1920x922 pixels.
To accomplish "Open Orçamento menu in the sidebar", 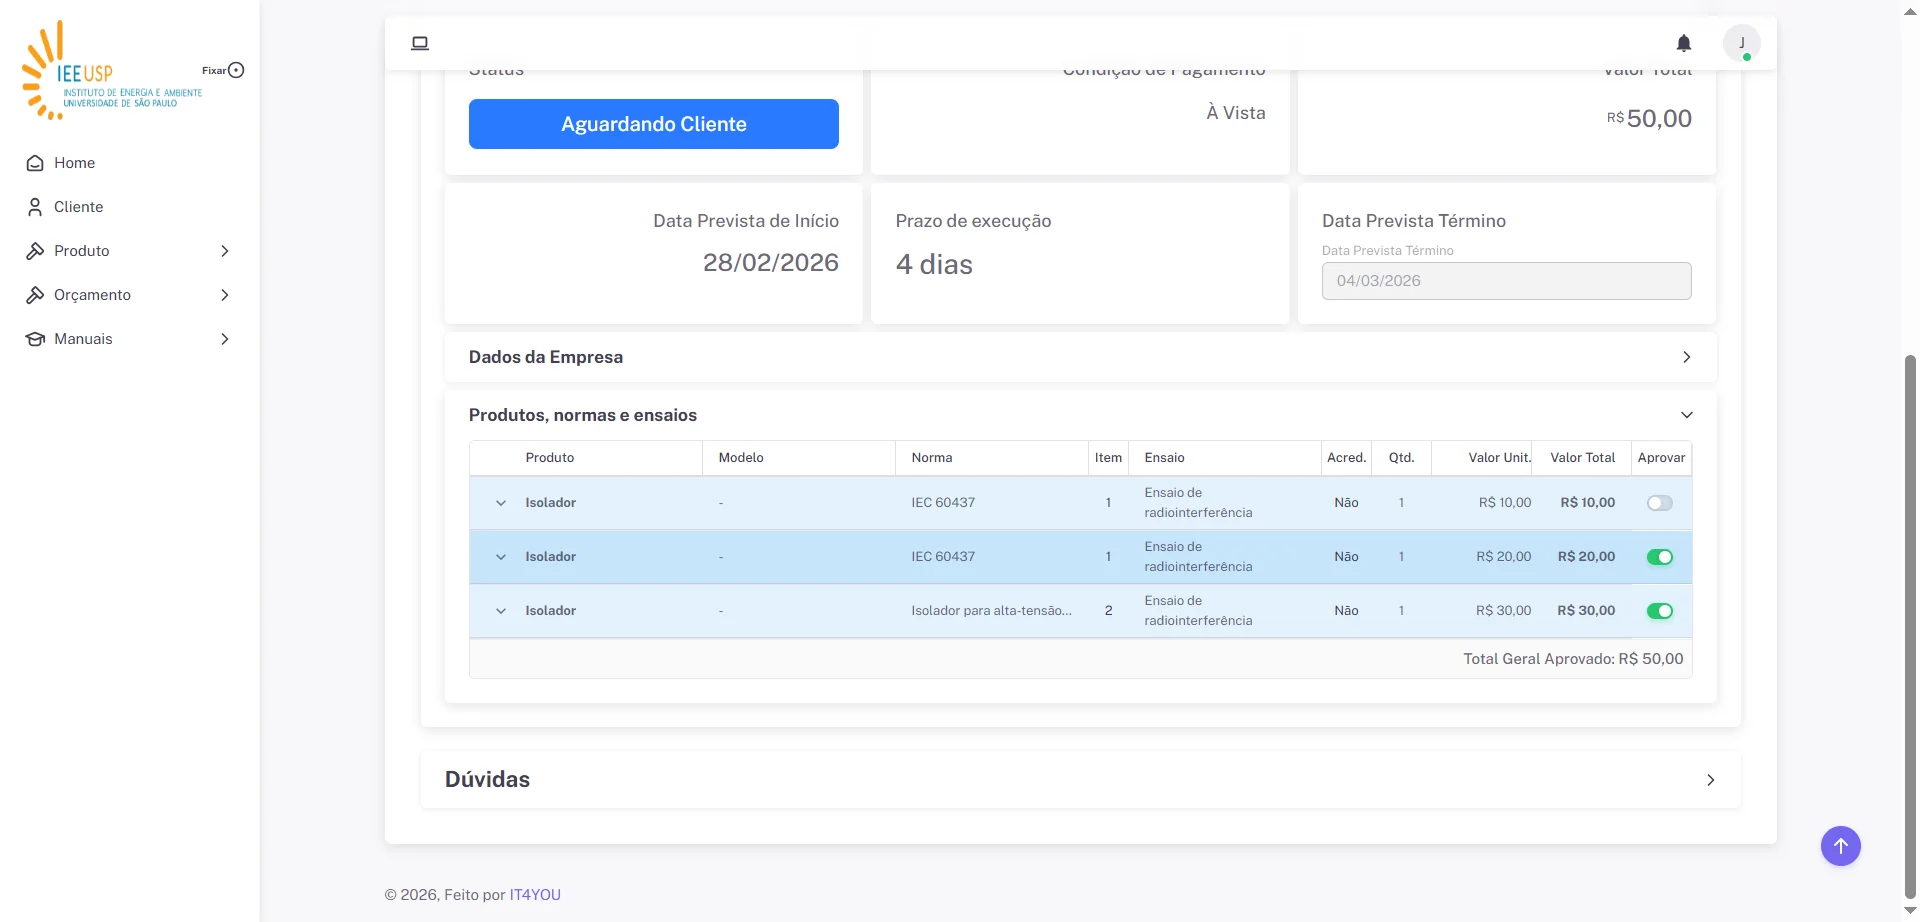I will [92, 295].
